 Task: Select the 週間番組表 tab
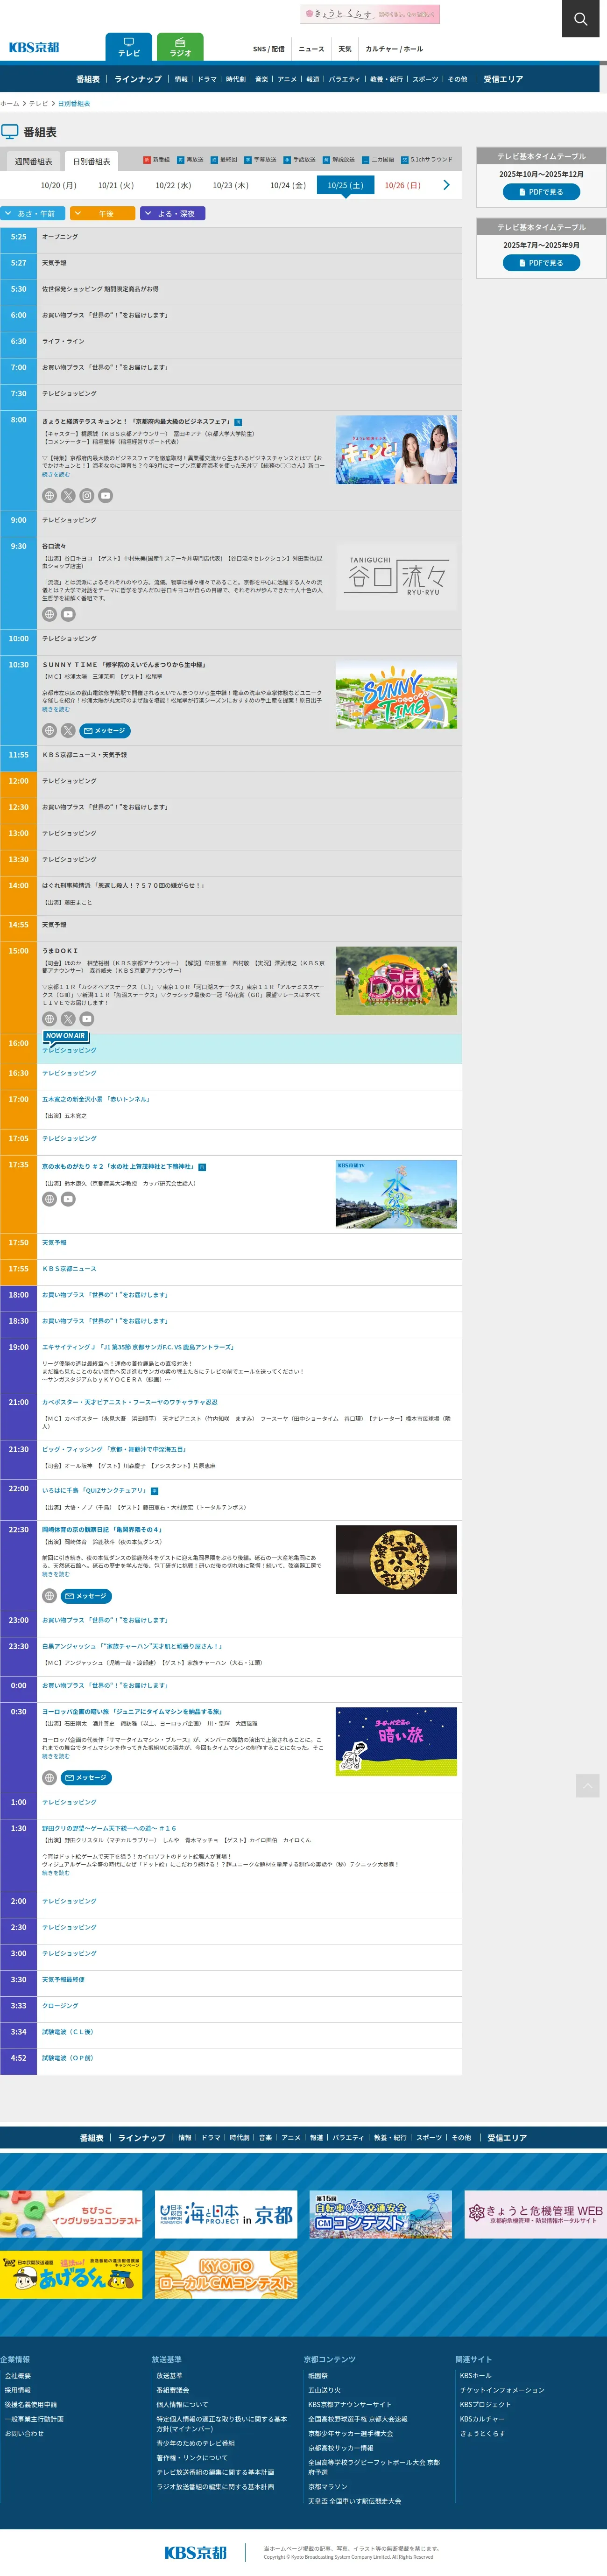pos(33,161)
